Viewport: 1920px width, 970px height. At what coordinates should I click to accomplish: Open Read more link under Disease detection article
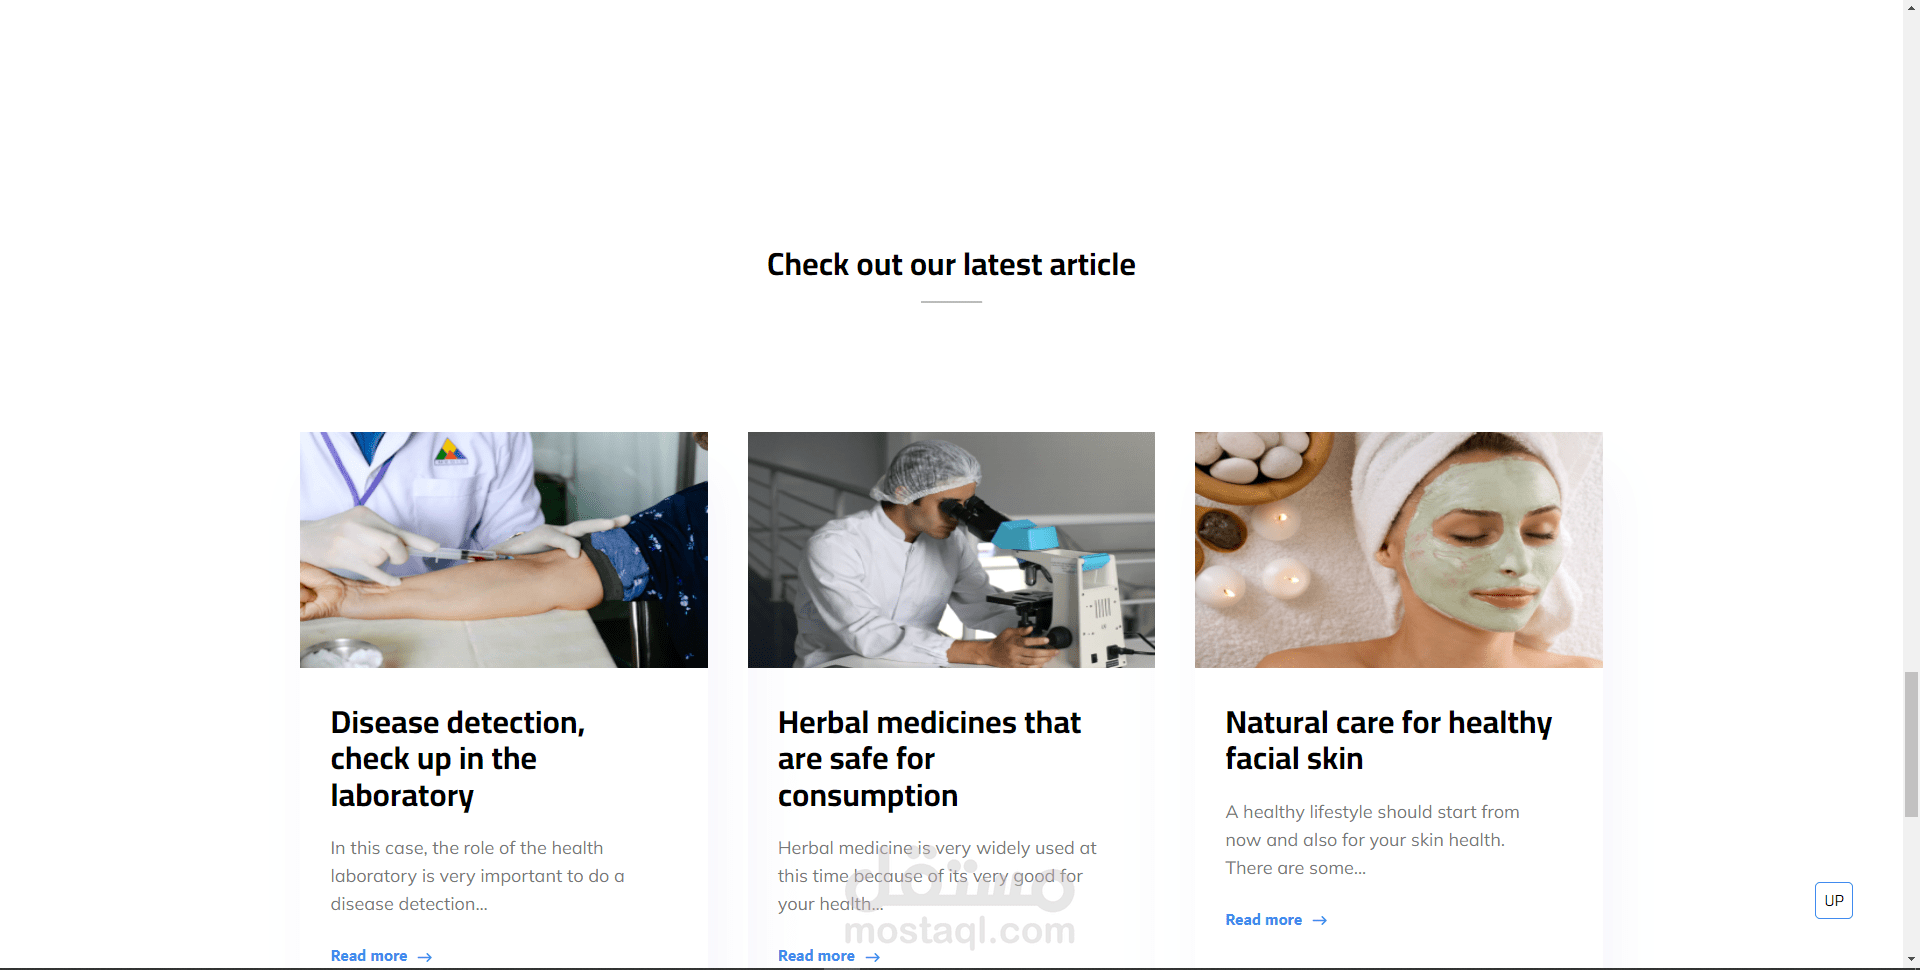(x=369, y=956)
